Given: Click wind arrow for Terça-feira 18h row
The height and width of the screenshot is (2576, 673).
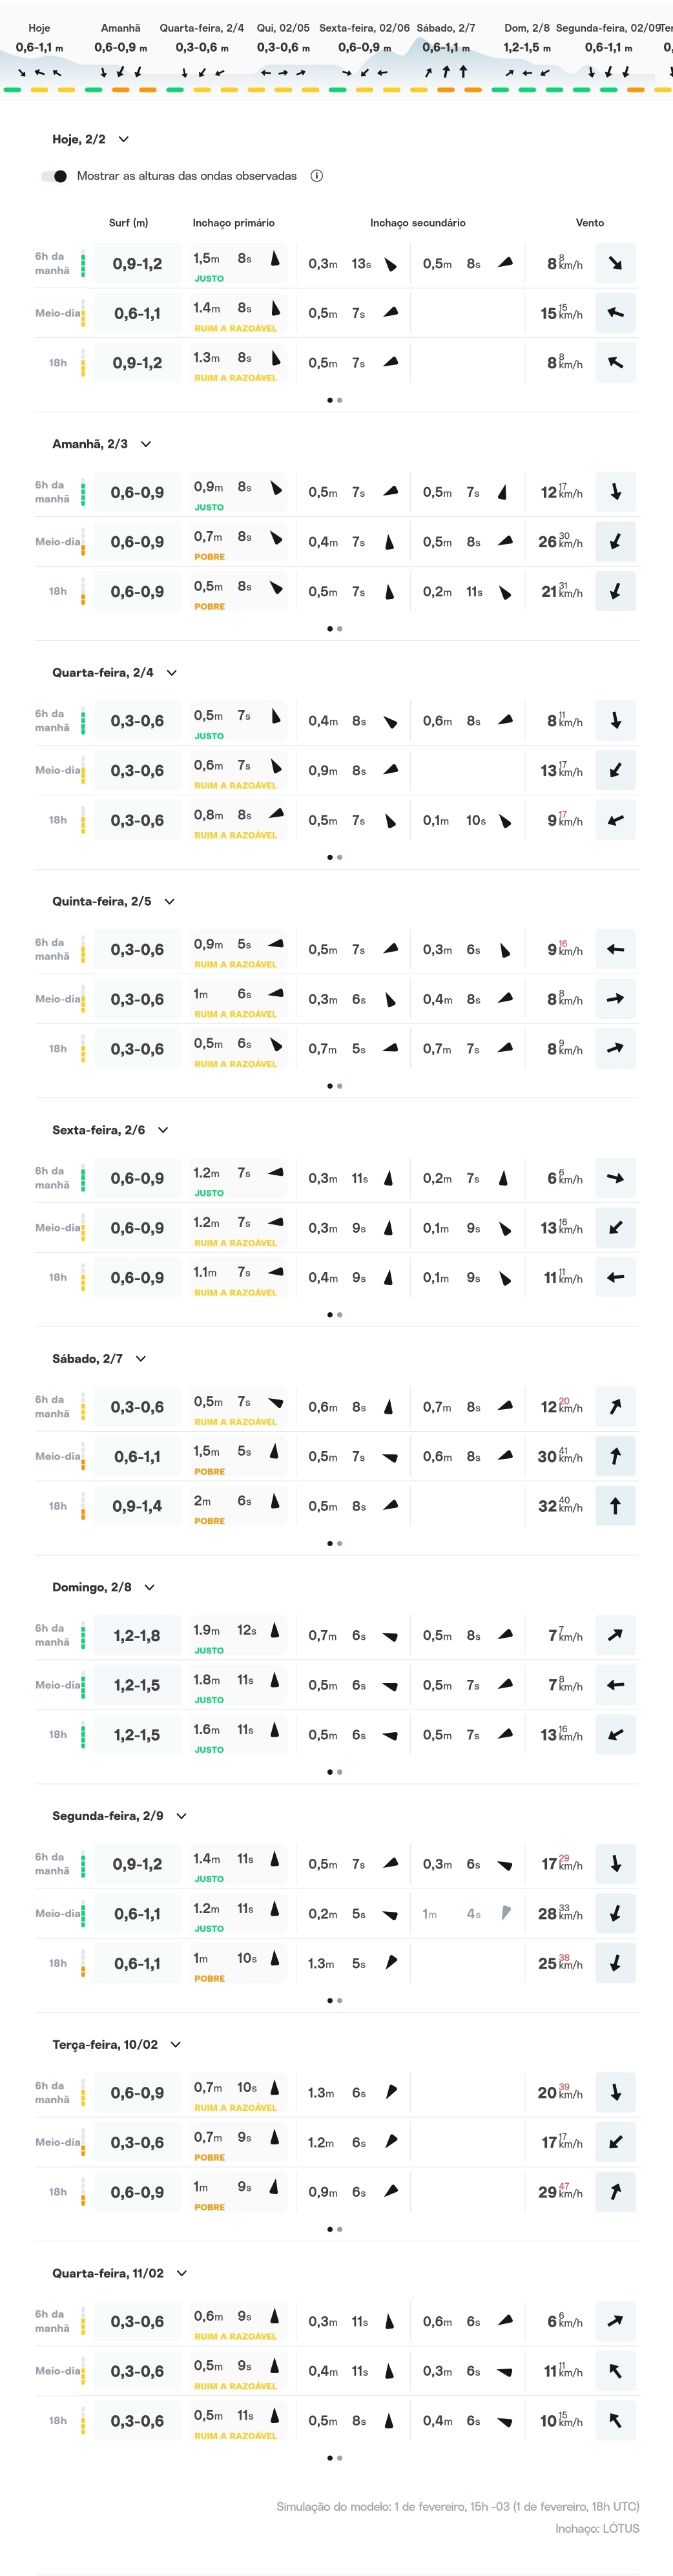Looking at the screenshot, I should coord(615,2192).
